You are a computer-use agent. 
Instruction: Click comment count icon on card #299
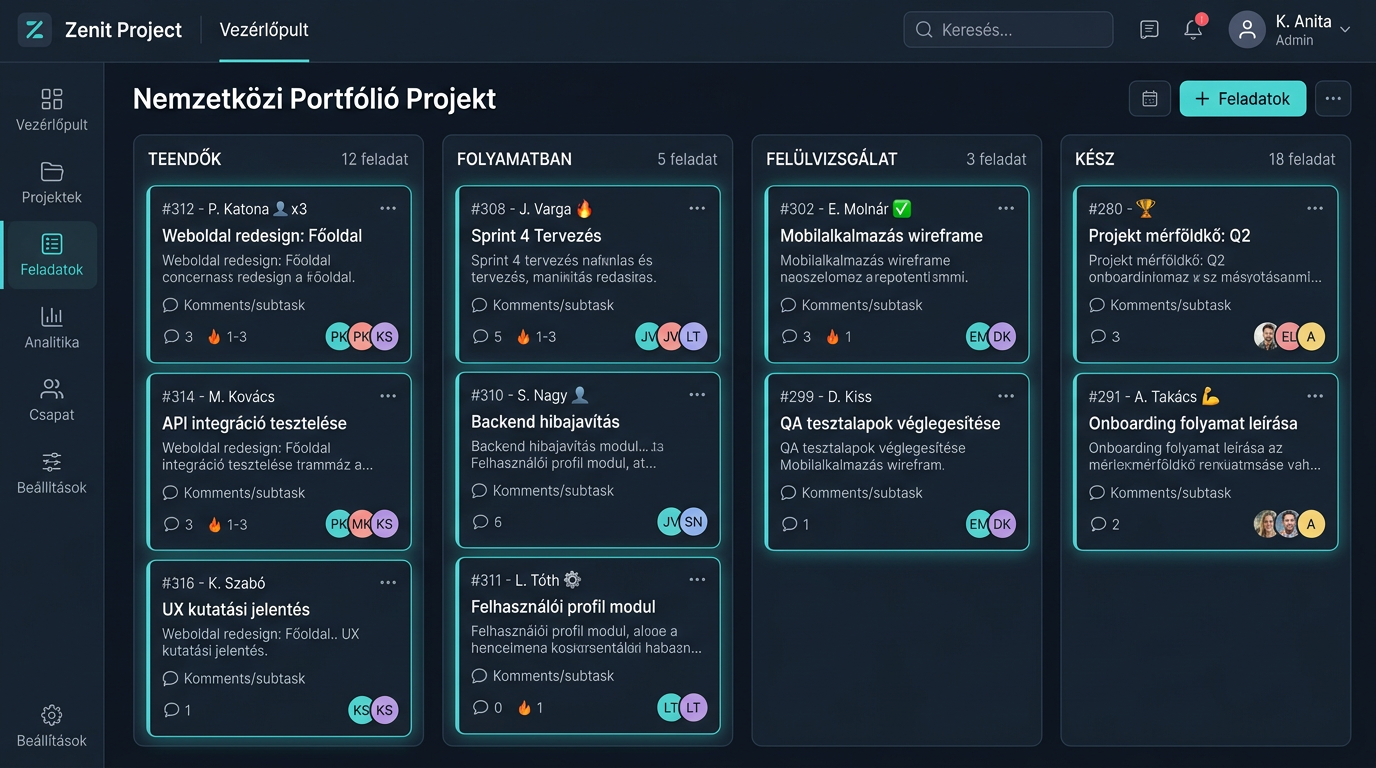[789, 524]
